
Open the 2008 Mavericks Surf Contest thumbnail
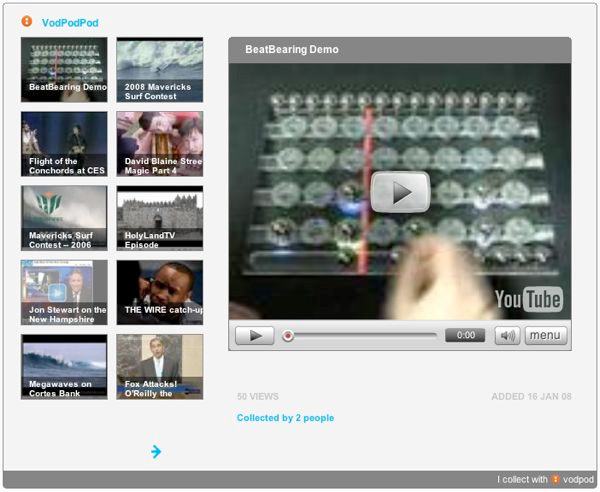(x=160, y=70)
